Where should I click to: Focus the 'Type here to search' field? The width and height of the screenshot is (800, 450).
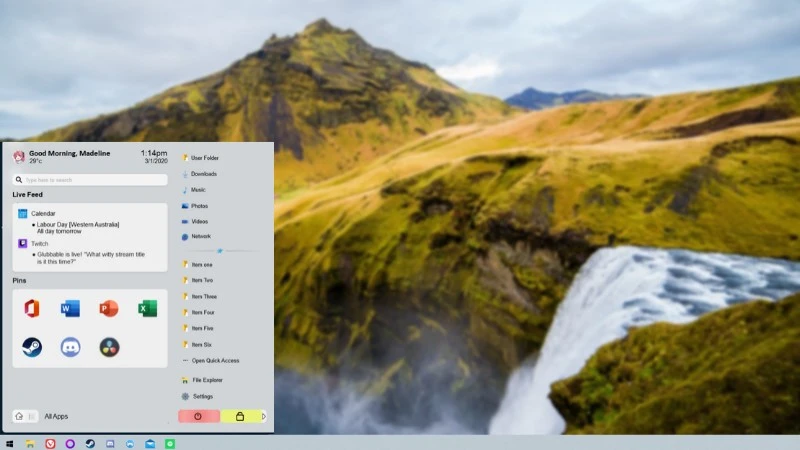[x=90, y=180]
